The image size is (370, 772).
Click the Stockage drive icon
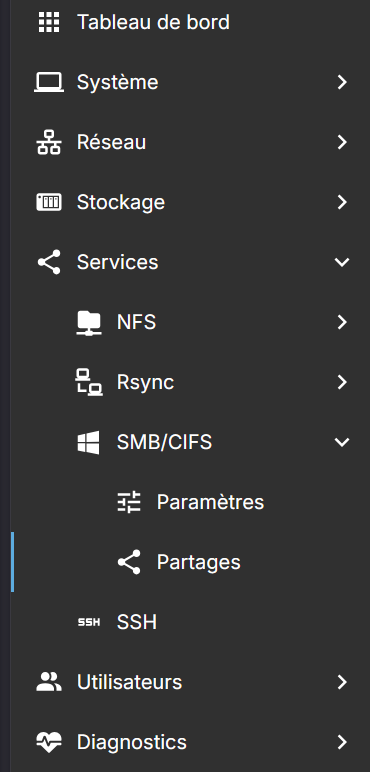(x=49, y=202)
